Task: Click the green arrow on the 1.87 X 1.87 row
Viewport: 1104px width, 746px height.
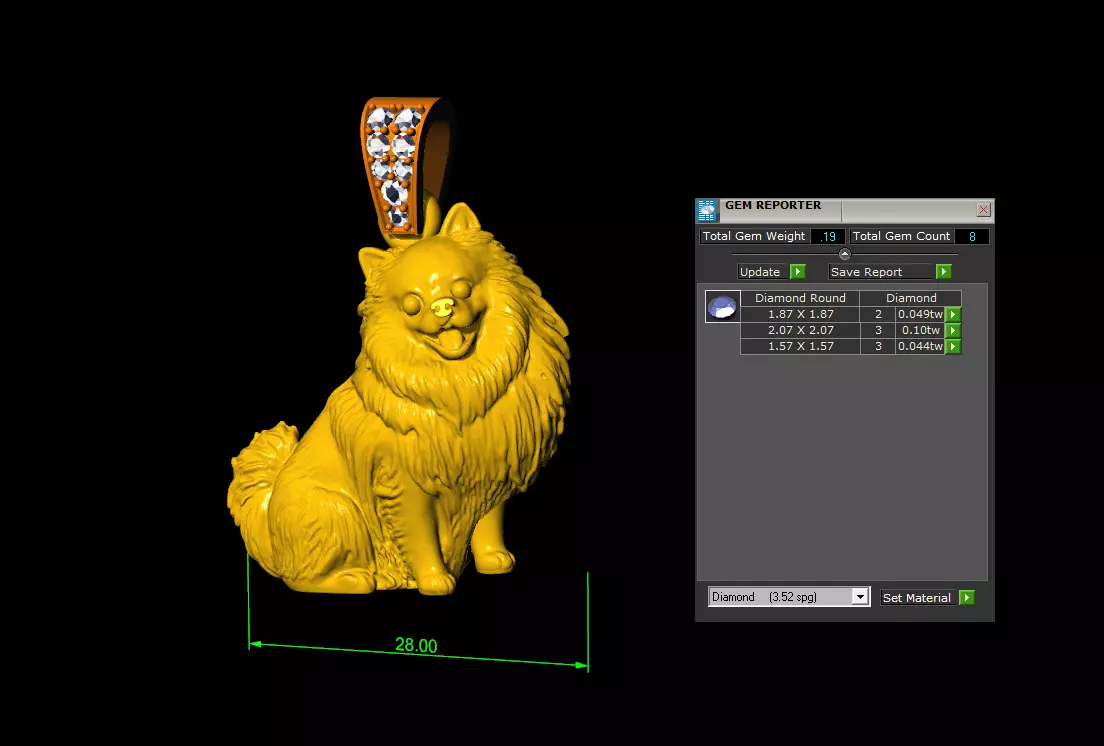Action: tap(953, 315)
